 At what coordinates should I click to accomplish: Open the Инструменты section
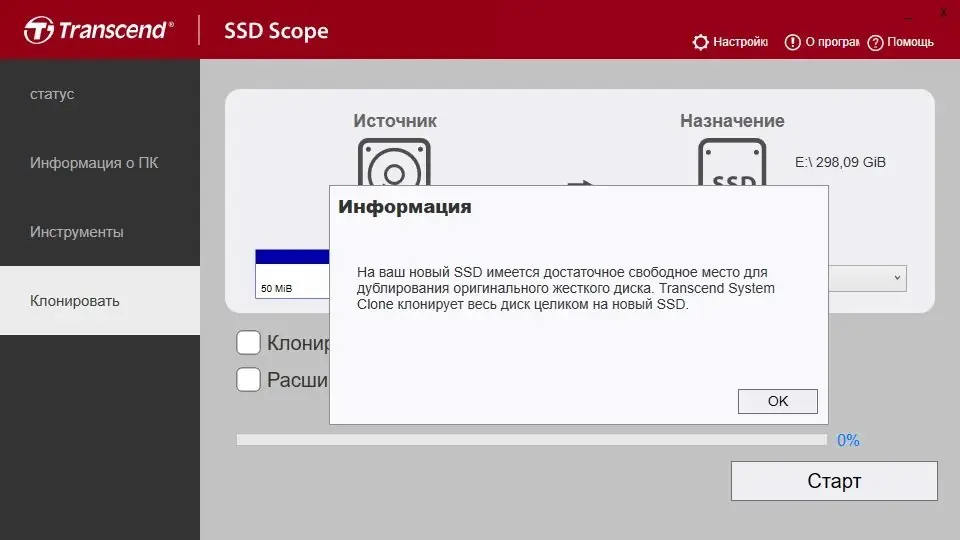tap(100, 232)
